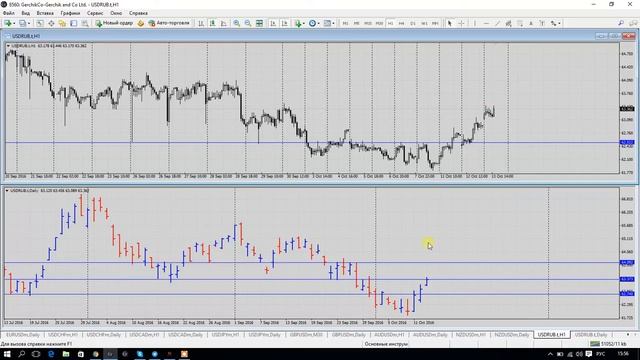Switch to the EURUSDm,Daily chart tab
This screenshot has height=360, width=640.
22,335
